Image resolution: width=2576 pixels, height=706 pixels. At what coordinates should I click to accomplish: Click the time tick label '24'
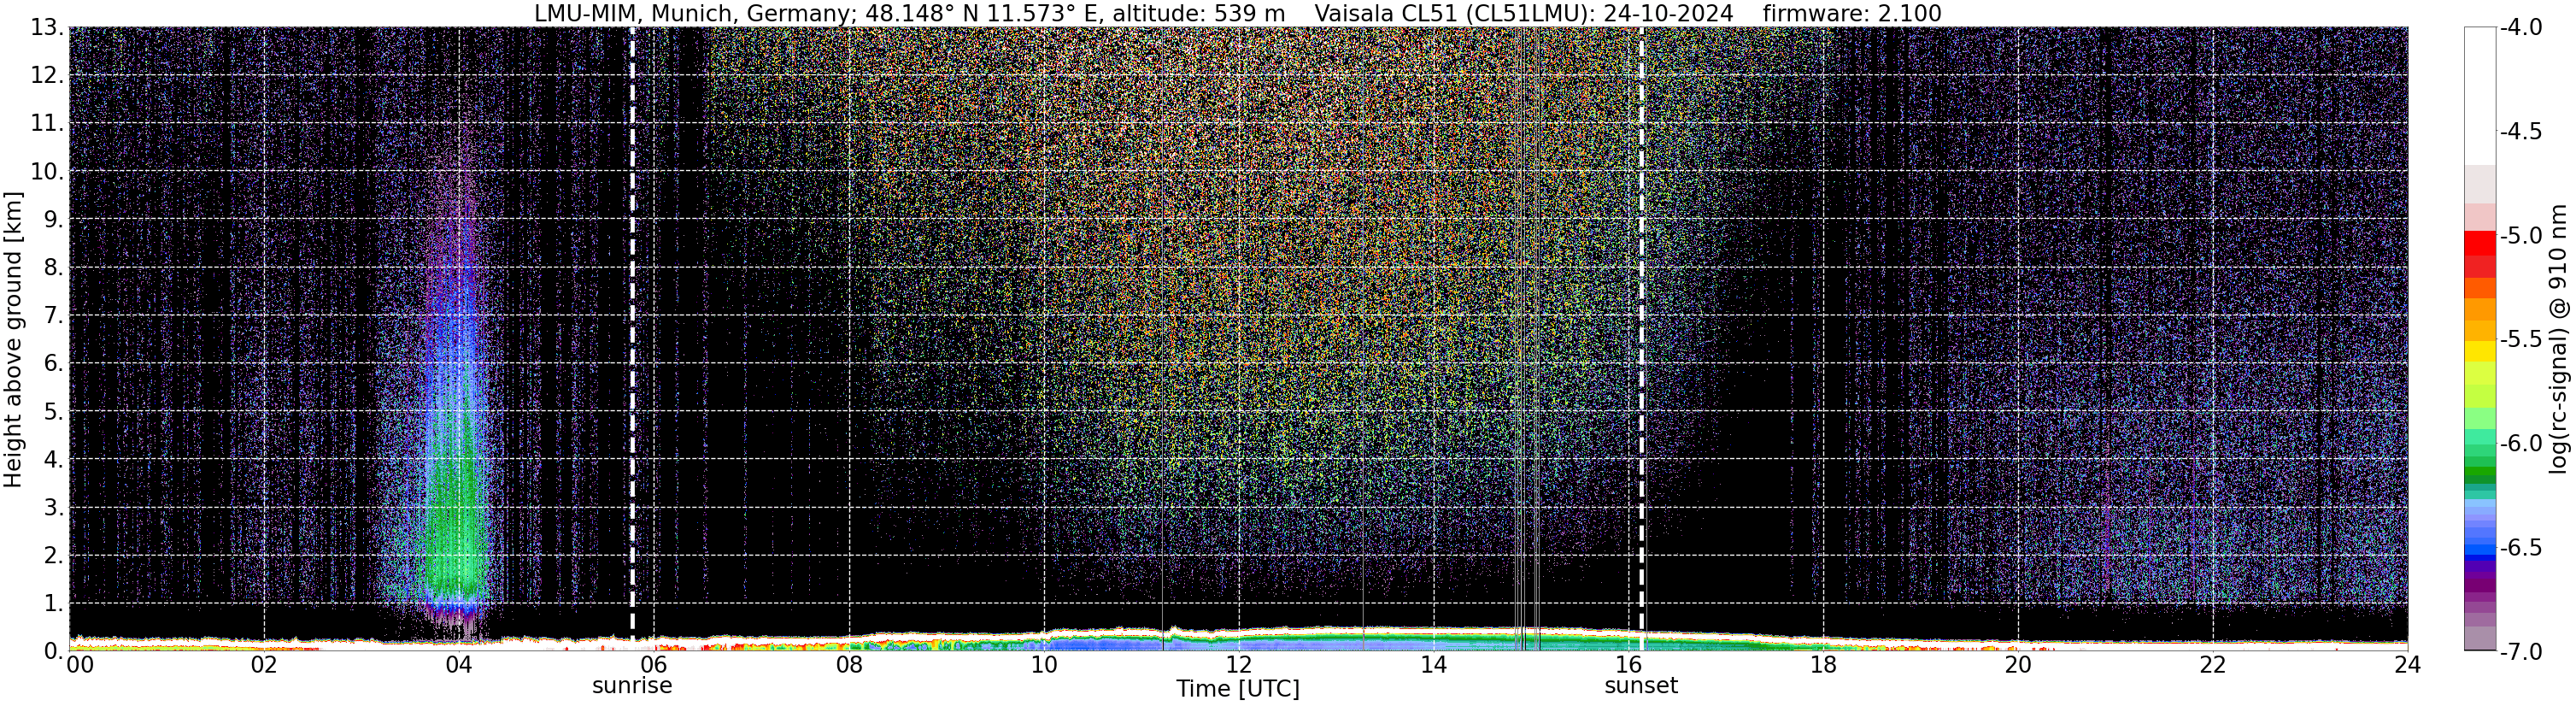coord(2407,665)
